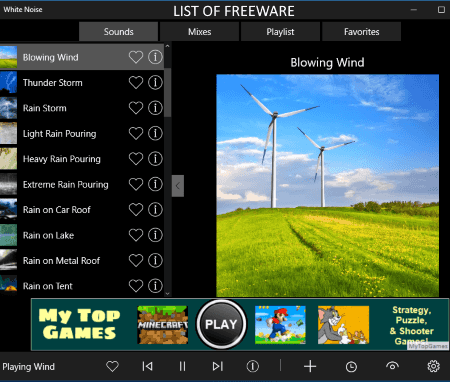Favorite the Extreme Rain Pouring sound
This screenshot has width=450, height=382.
tap(136, 184)
